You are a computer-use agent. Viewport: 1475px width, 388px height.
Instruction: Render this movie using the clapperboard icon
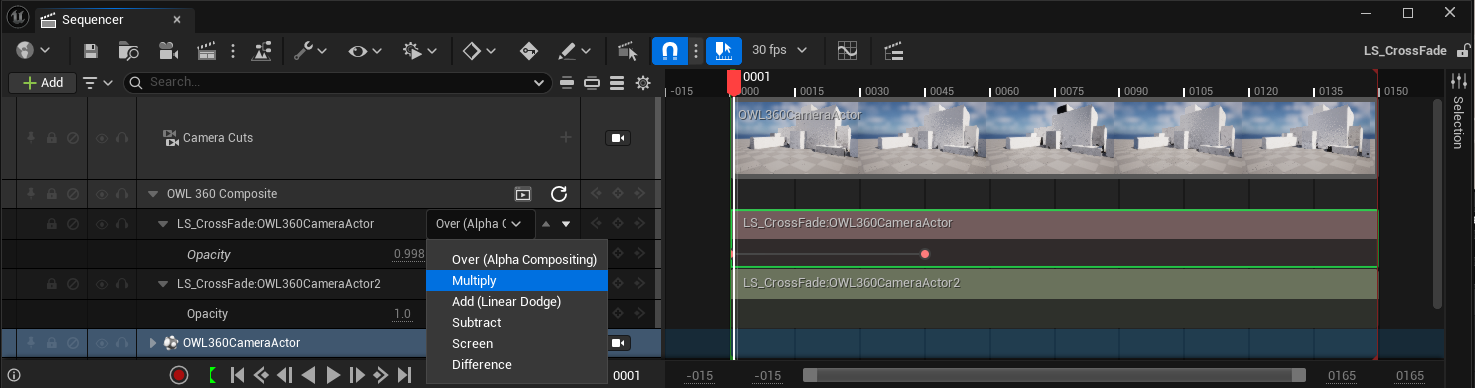(x=207, y=50)
